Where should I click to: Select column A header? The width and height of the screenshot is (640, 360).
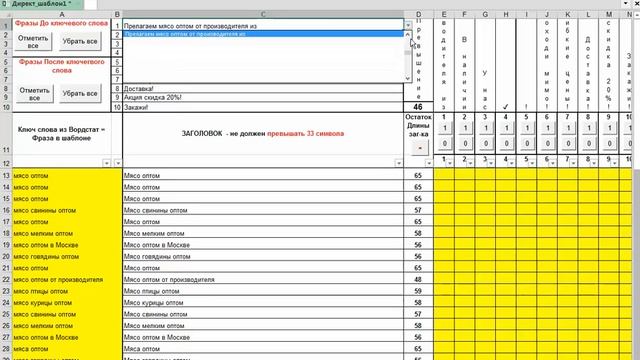coord(62,14)
